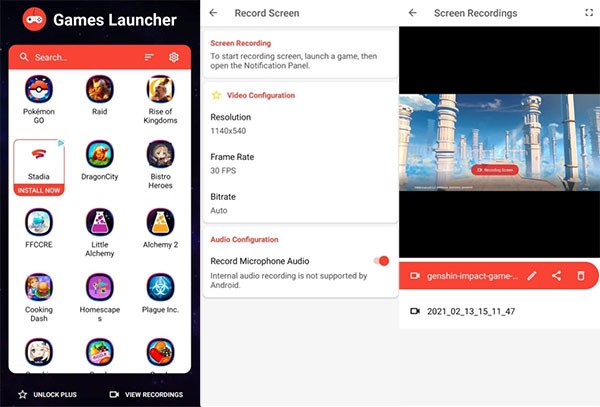This screenshot has height=407, width=600.
Task: Launch DragonCity from the games grid
Action: [x=99, y=155]
